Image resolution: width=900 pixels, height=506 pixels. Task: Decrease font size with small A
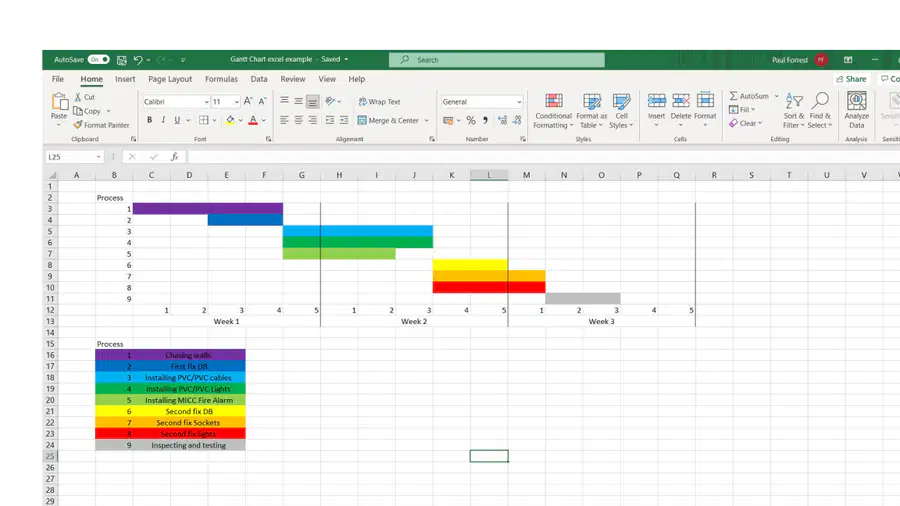pos(262,101)
